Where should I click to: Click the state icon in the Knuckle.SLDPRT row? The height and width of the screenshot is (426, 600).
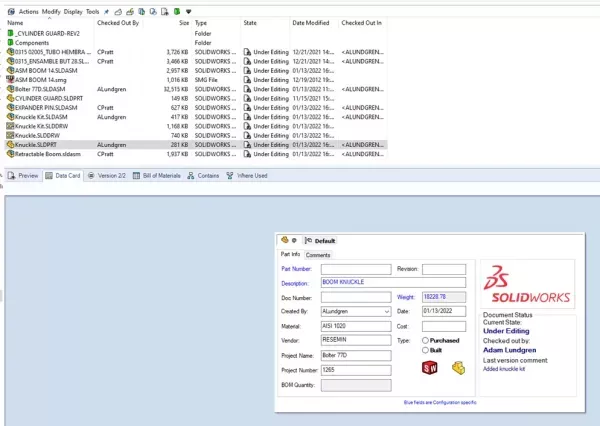[x=247, y=145]
